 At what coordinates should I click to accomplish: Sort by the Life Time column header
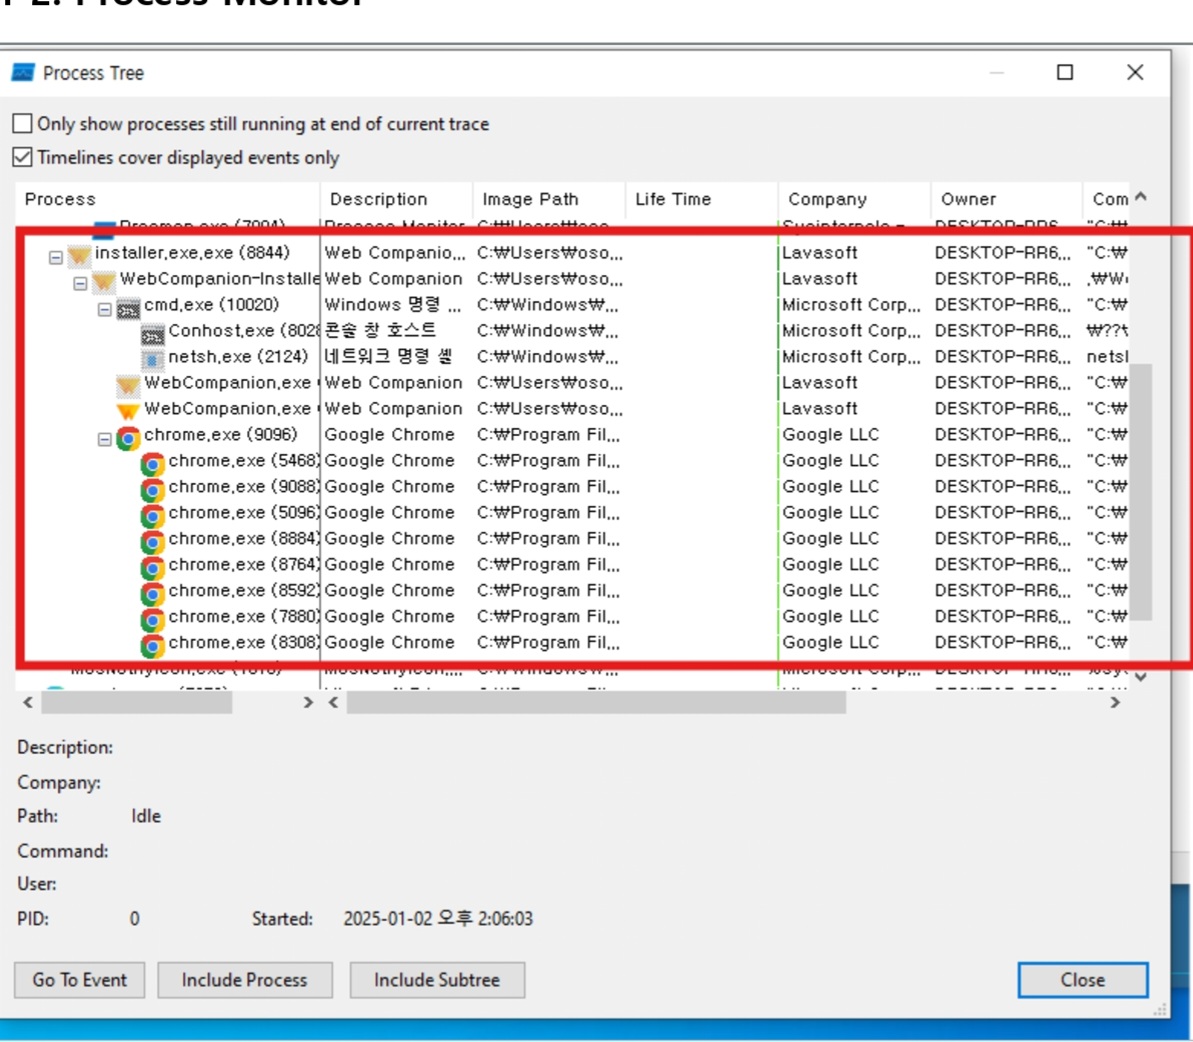[701, 199]
